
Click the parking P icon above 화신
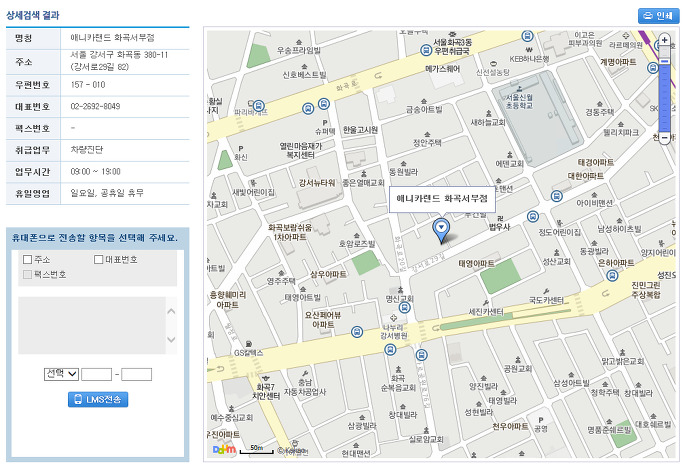(x=241, y=149)
